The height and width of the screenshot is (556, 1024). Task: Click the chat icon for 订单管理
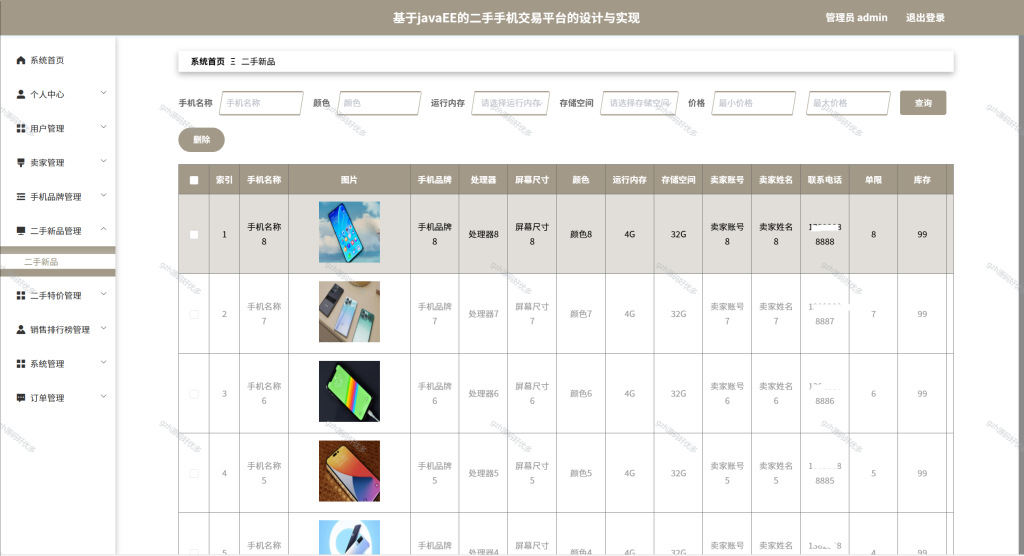pyautogui.click(x=21, y=397)
